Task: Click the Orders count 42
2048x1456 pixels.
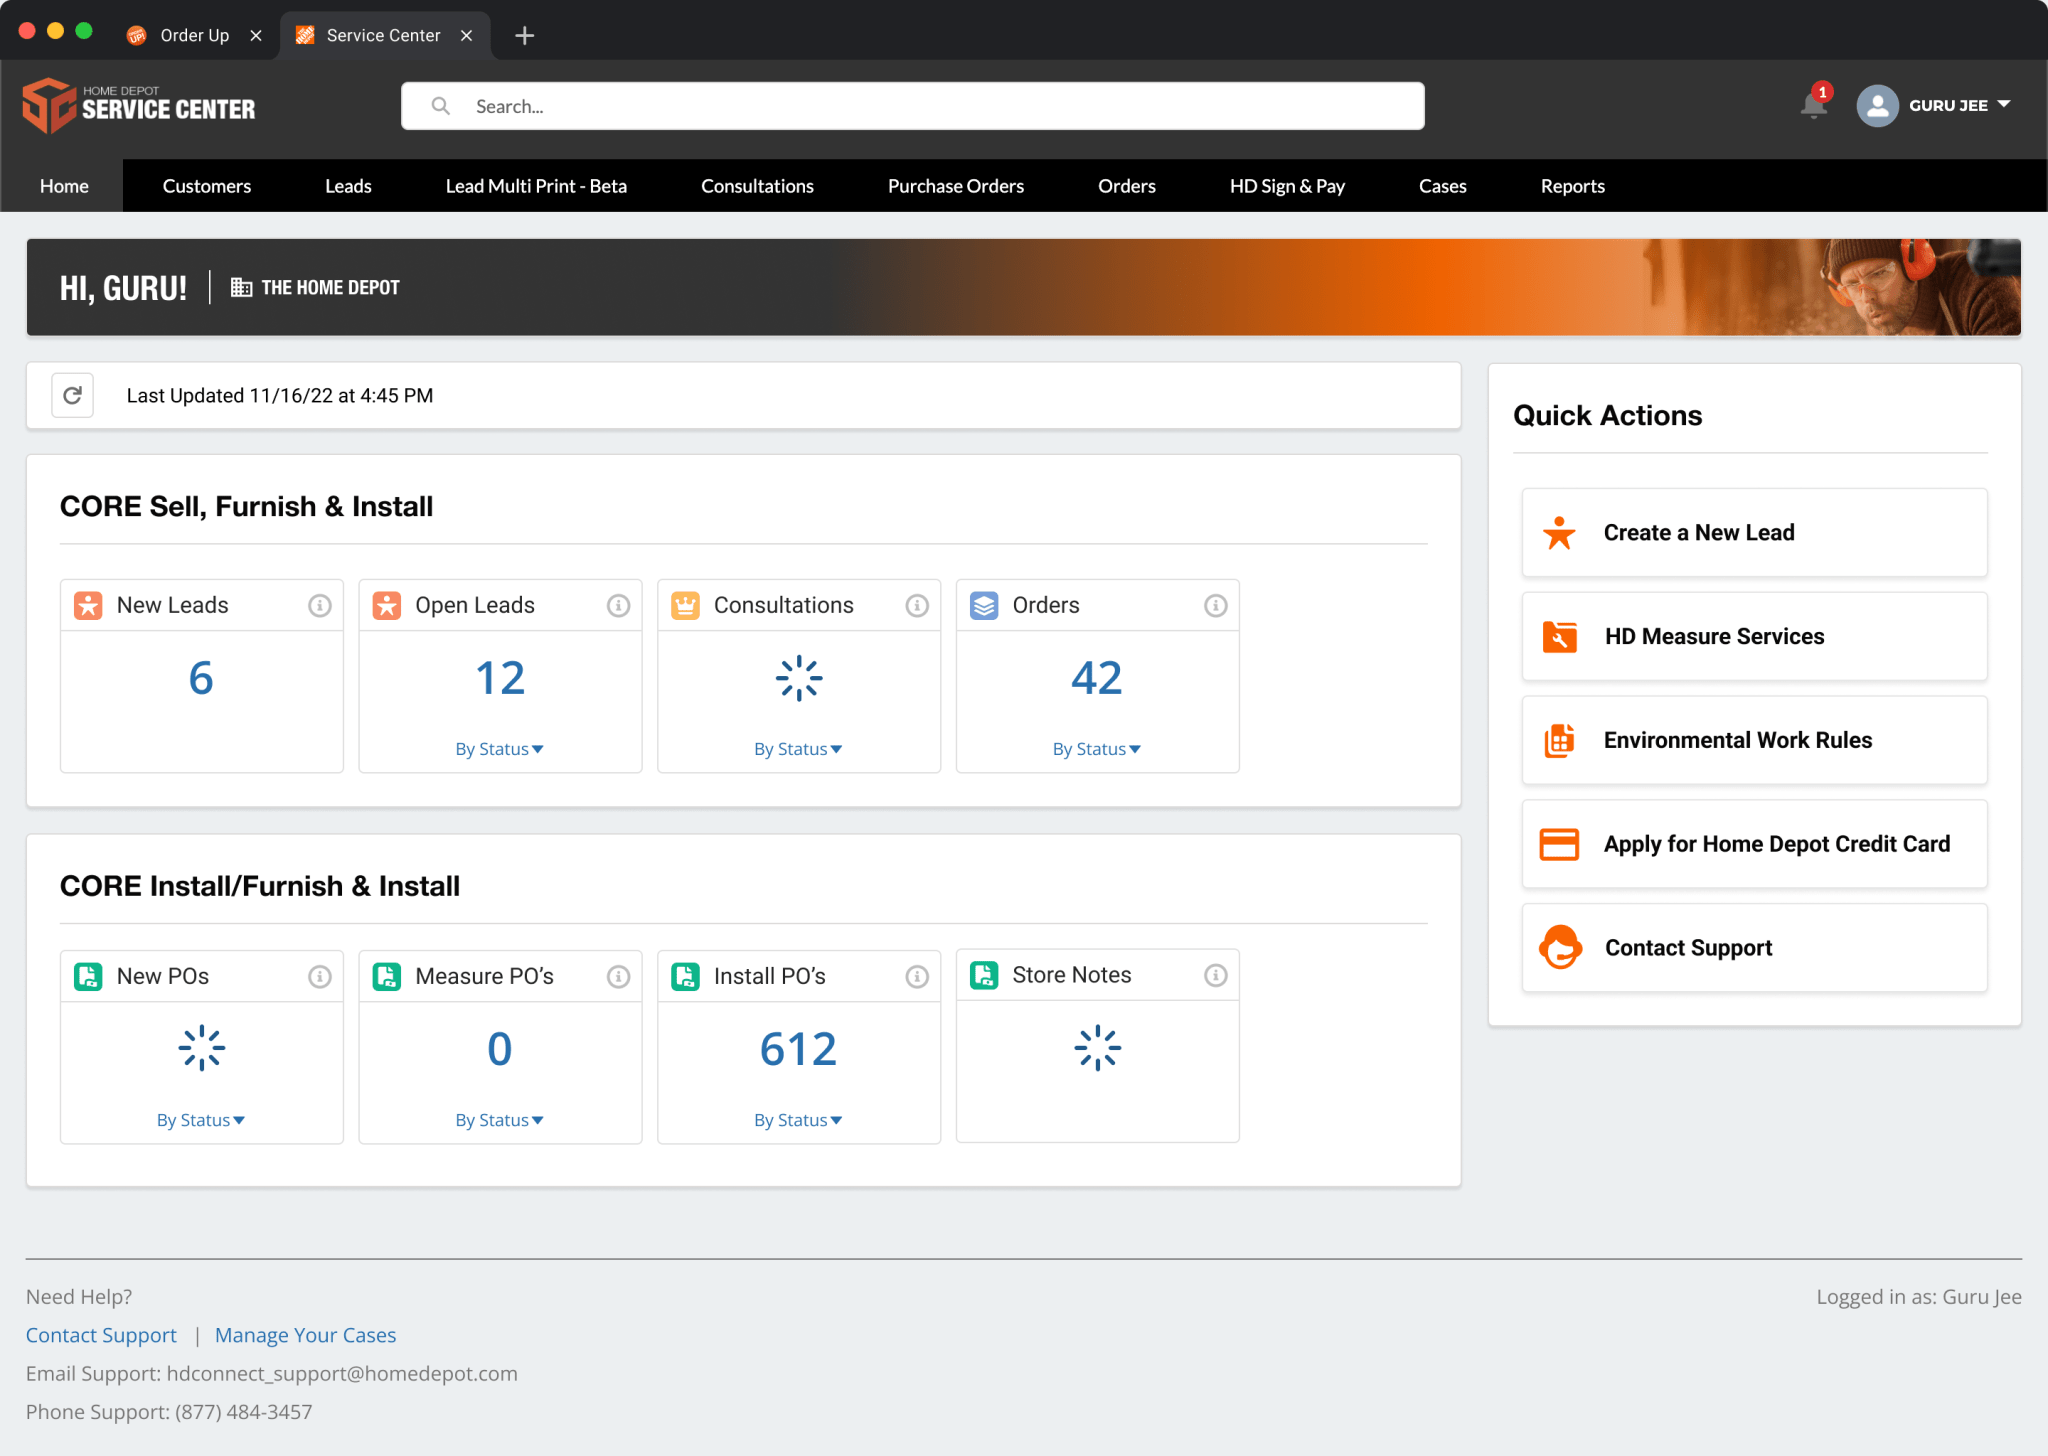Action: [1097, 678]
